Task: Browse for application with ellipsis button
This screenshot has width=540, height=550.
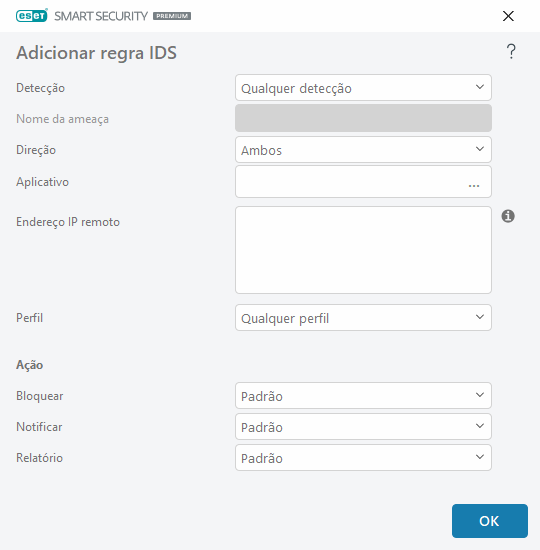Action: pyautogui.click(x=474, y=185)
